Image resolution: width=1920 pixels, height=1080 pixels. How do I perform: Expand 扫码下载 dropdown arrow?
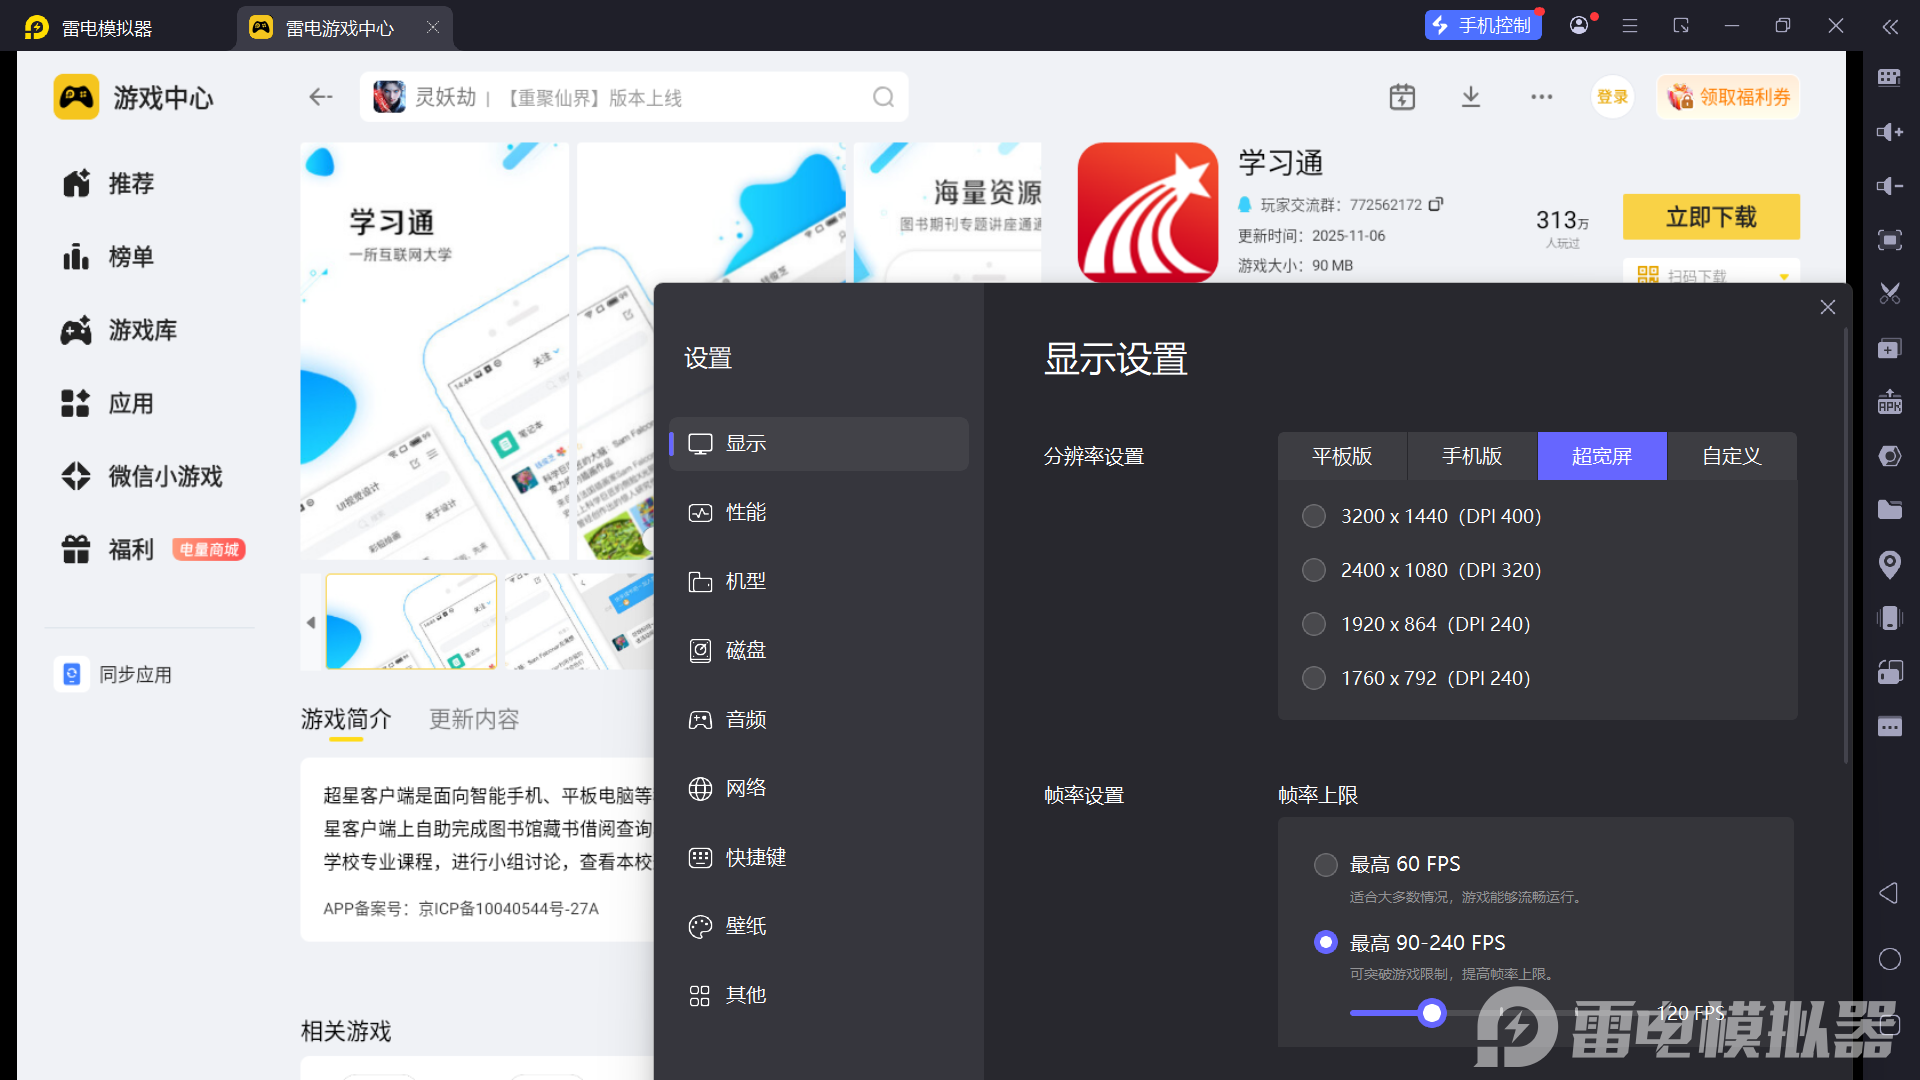tap(1783, 276)
